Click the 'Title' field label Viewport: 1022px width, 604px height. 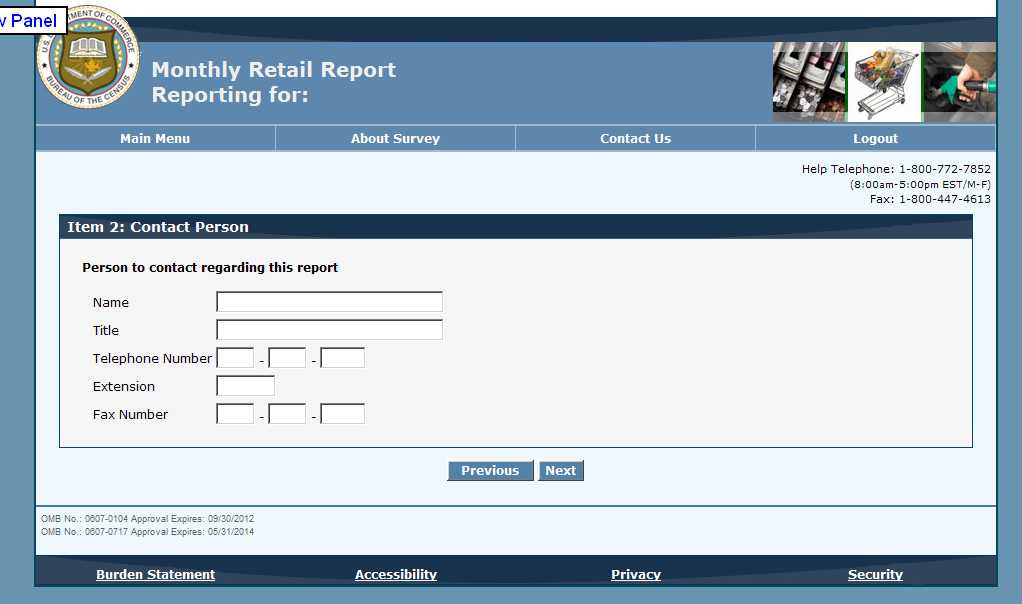click(x=106, y=330)
